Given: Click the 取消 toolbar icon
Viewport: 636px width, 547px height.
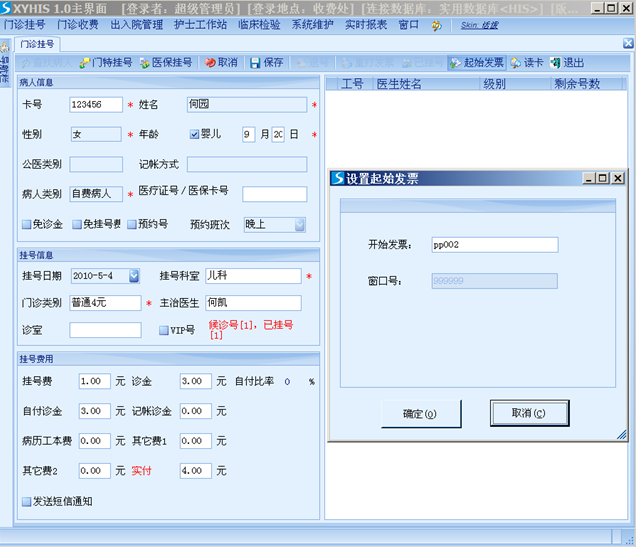Looking at the screenshot, I should (210, 62).
